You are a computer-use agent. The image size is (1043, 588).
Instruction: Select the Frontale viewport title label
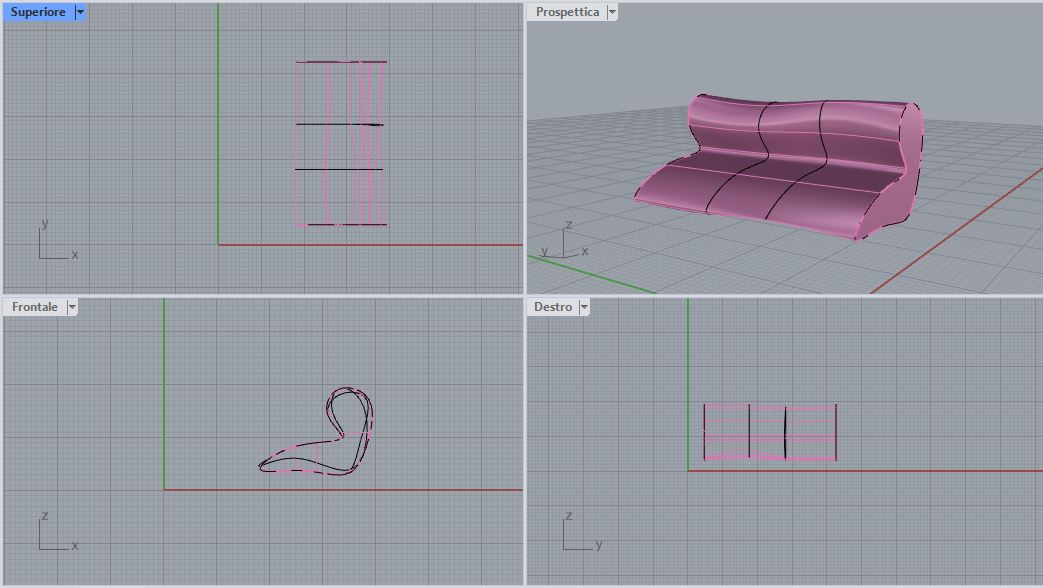[x=34, y=307]
